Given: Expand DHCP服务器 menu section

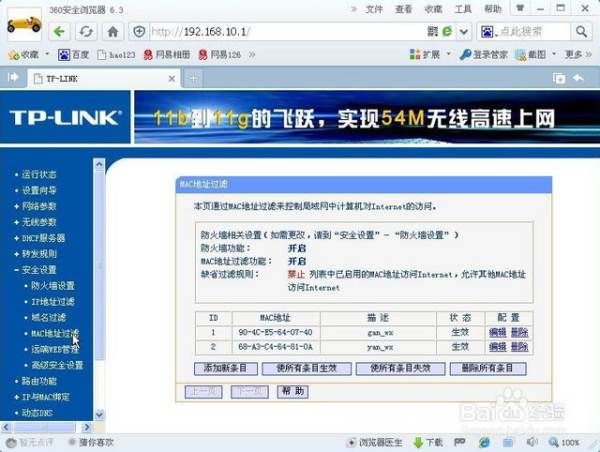Looking at the screenshot, I should point(43,238).
